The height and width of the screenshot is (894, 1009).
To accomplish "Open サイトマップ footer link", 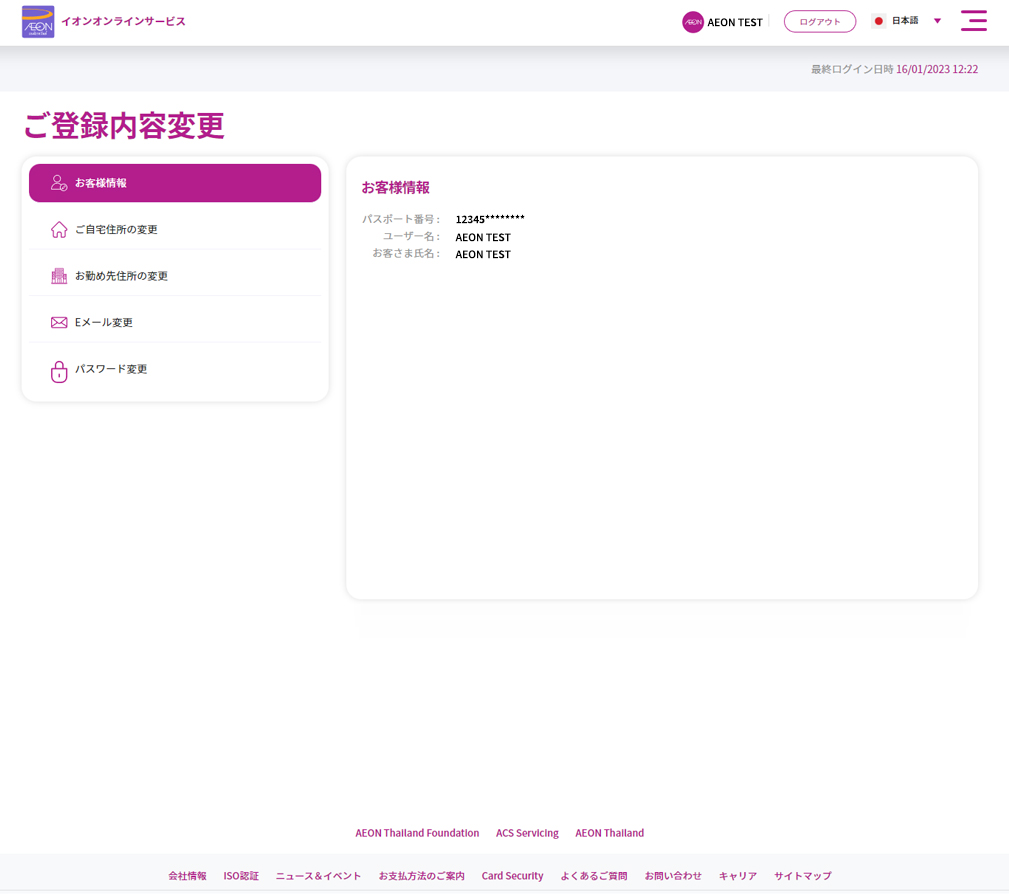I will tap(802, 876).
